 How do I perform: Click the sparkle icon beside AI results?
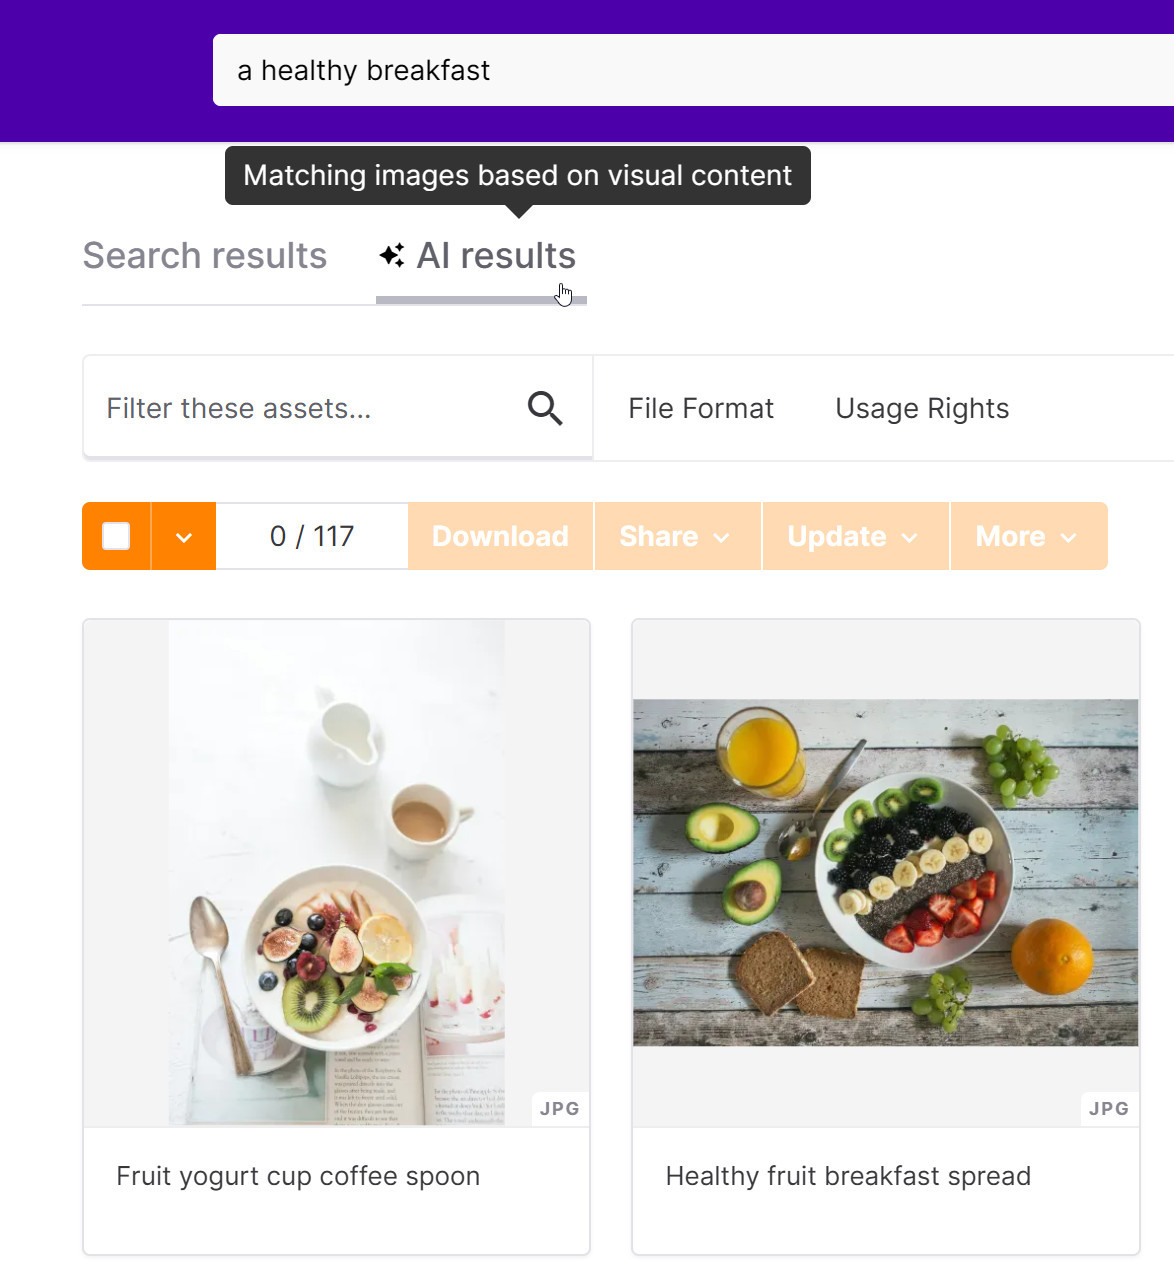pos(392,255)
